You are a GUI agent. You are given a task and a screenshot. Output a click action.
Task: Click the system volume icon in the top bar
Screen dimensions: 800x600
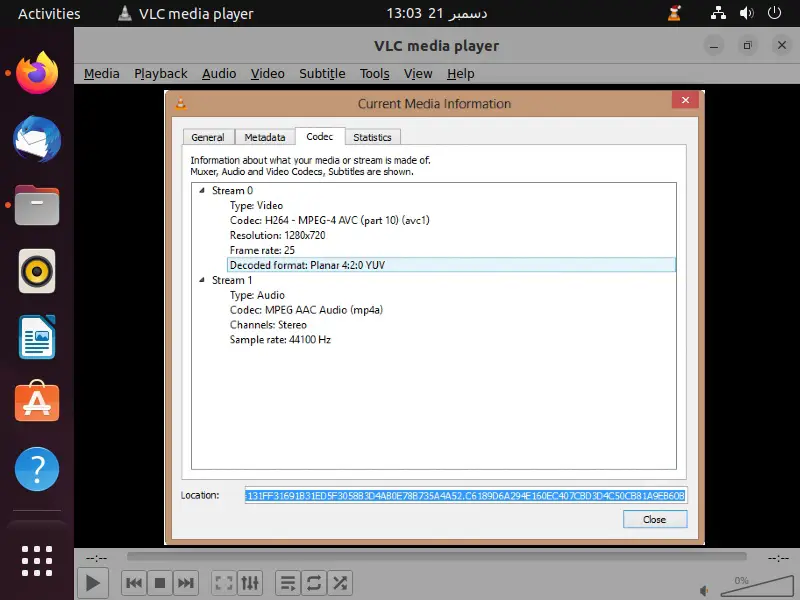746,13
